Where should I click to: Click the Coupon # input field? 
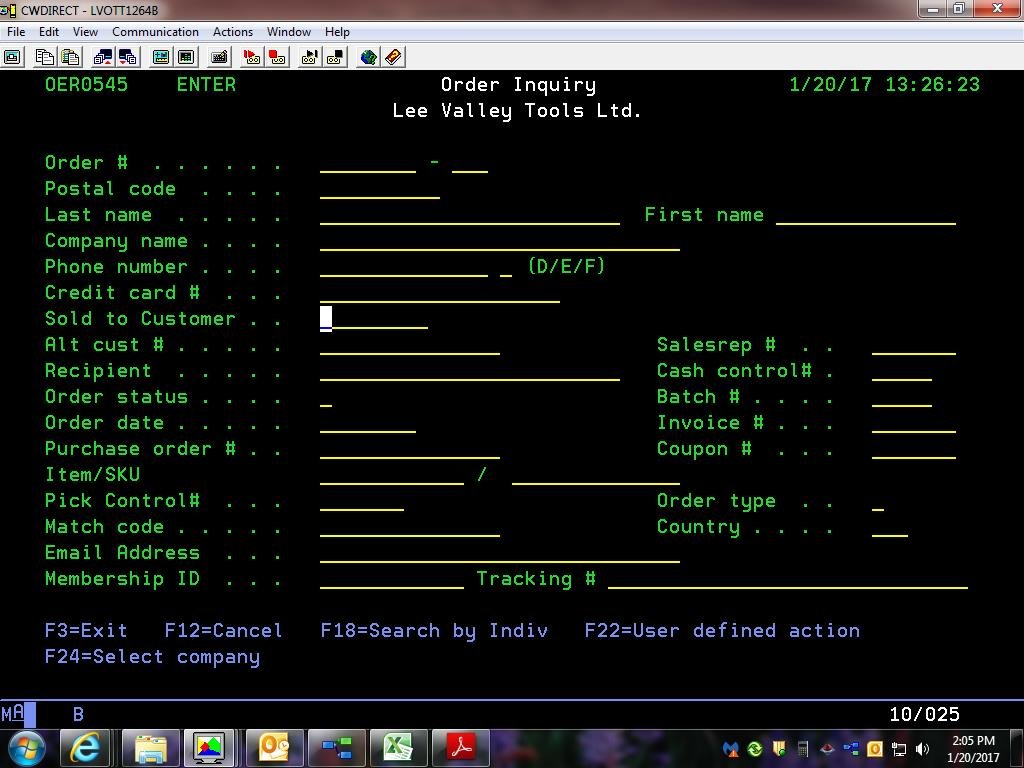pos(914,450)
